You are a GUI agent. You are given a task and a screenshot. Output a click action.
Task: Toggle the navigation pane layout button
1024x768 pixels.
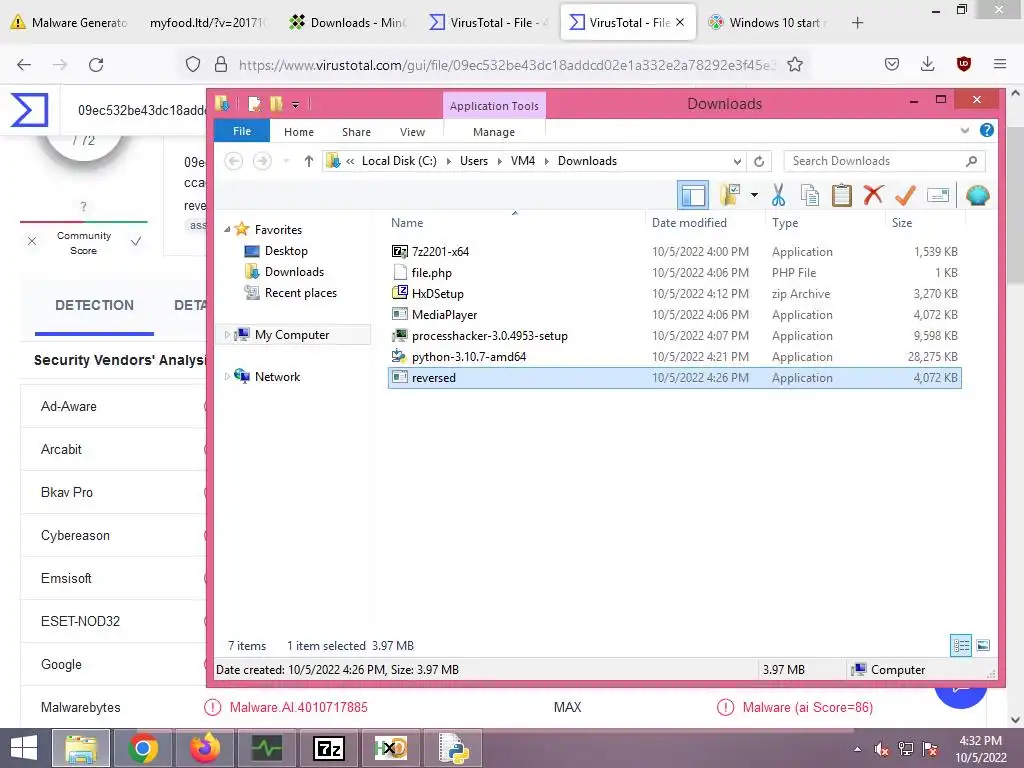pyautogui.click(x=693, y=195)
